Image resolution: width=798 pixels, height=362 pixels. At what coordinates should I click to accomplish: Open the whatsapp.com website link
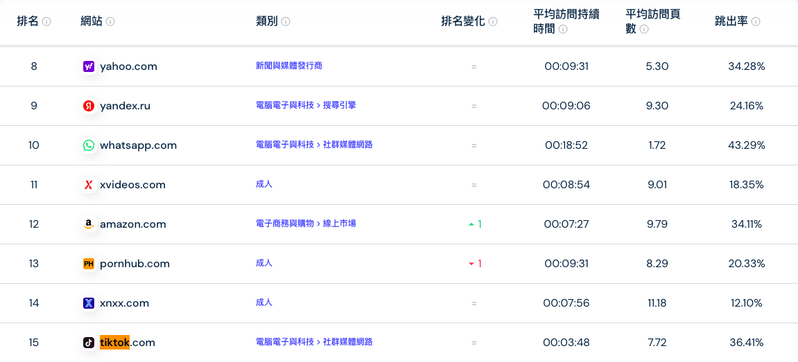coord(138,146)
